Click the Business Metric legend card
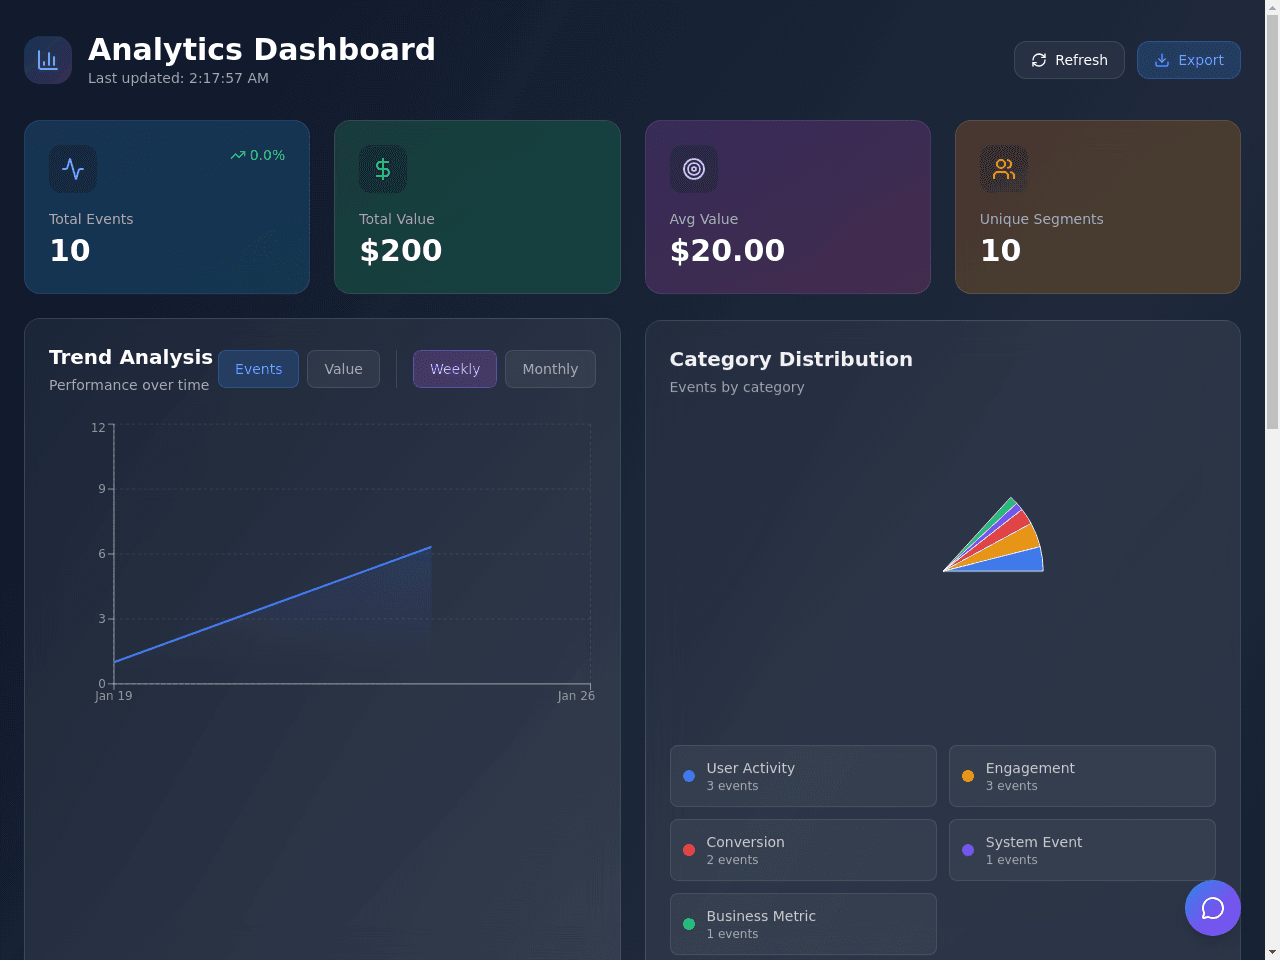The width and height of the screenshot is (1280, 960). (x=803, y=924)
